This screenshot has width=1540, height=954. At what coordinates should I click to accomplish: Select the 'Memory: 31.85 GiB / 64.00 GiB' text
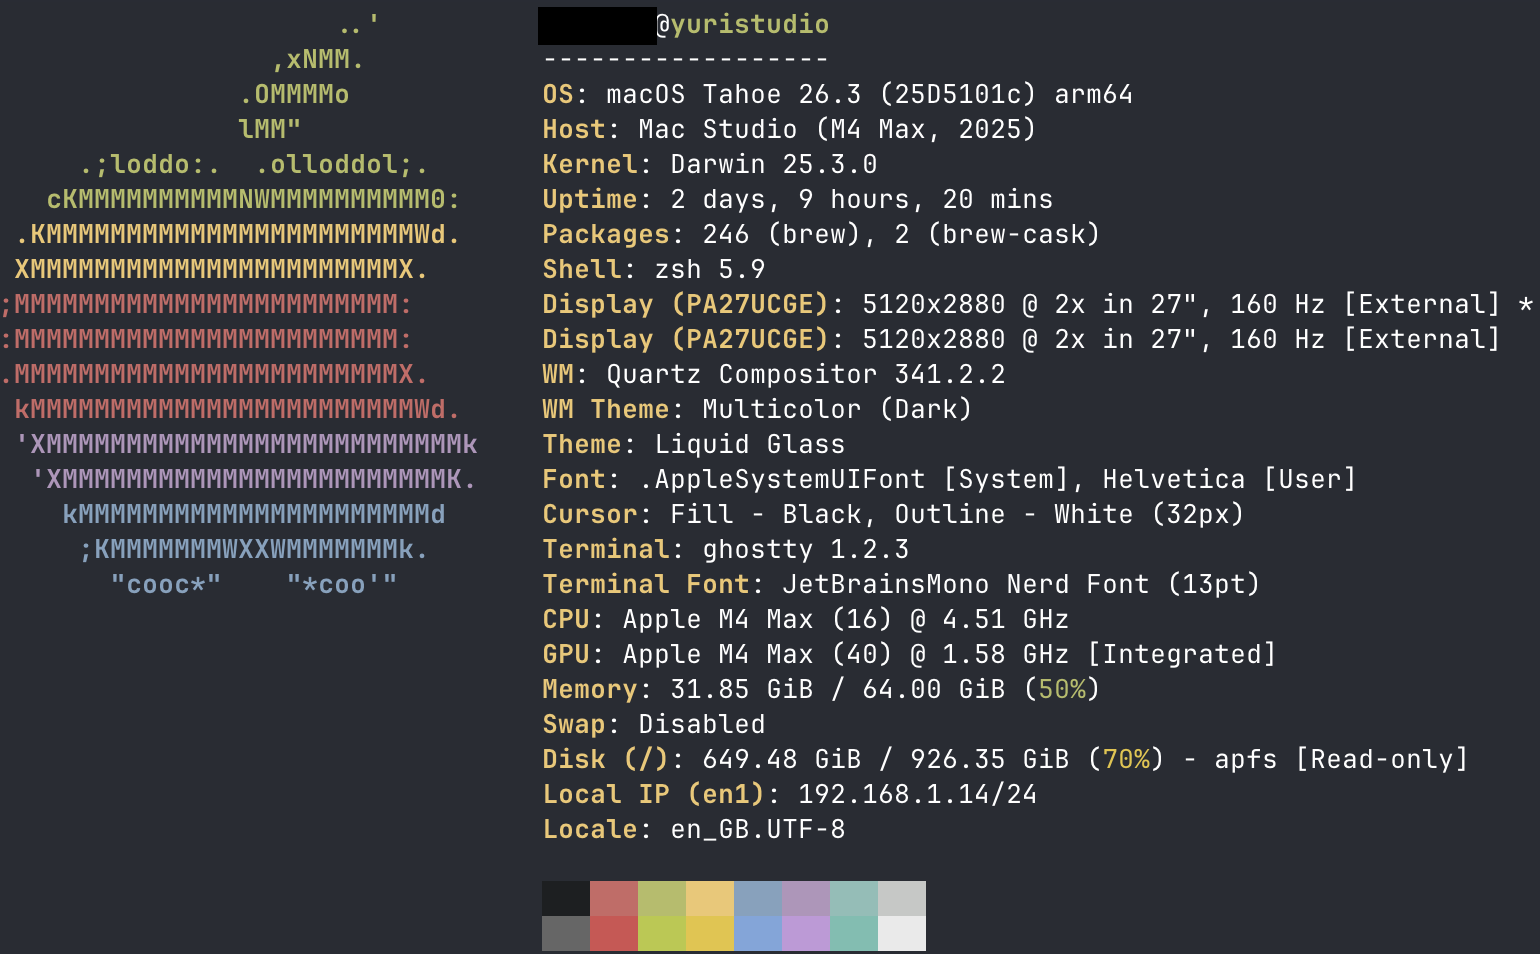click(x=774, y=689)
